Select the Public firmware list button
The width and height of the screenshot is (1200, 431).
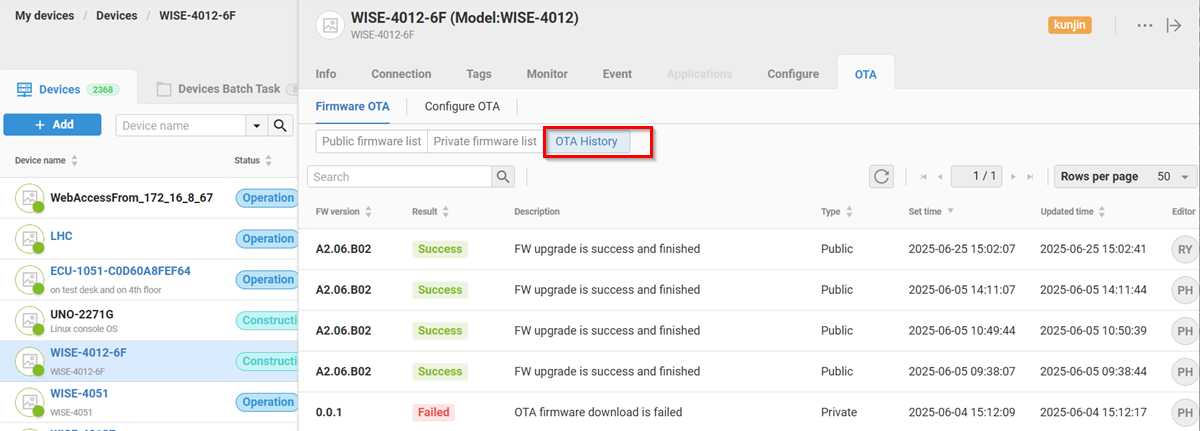click(x=371, y=142)
